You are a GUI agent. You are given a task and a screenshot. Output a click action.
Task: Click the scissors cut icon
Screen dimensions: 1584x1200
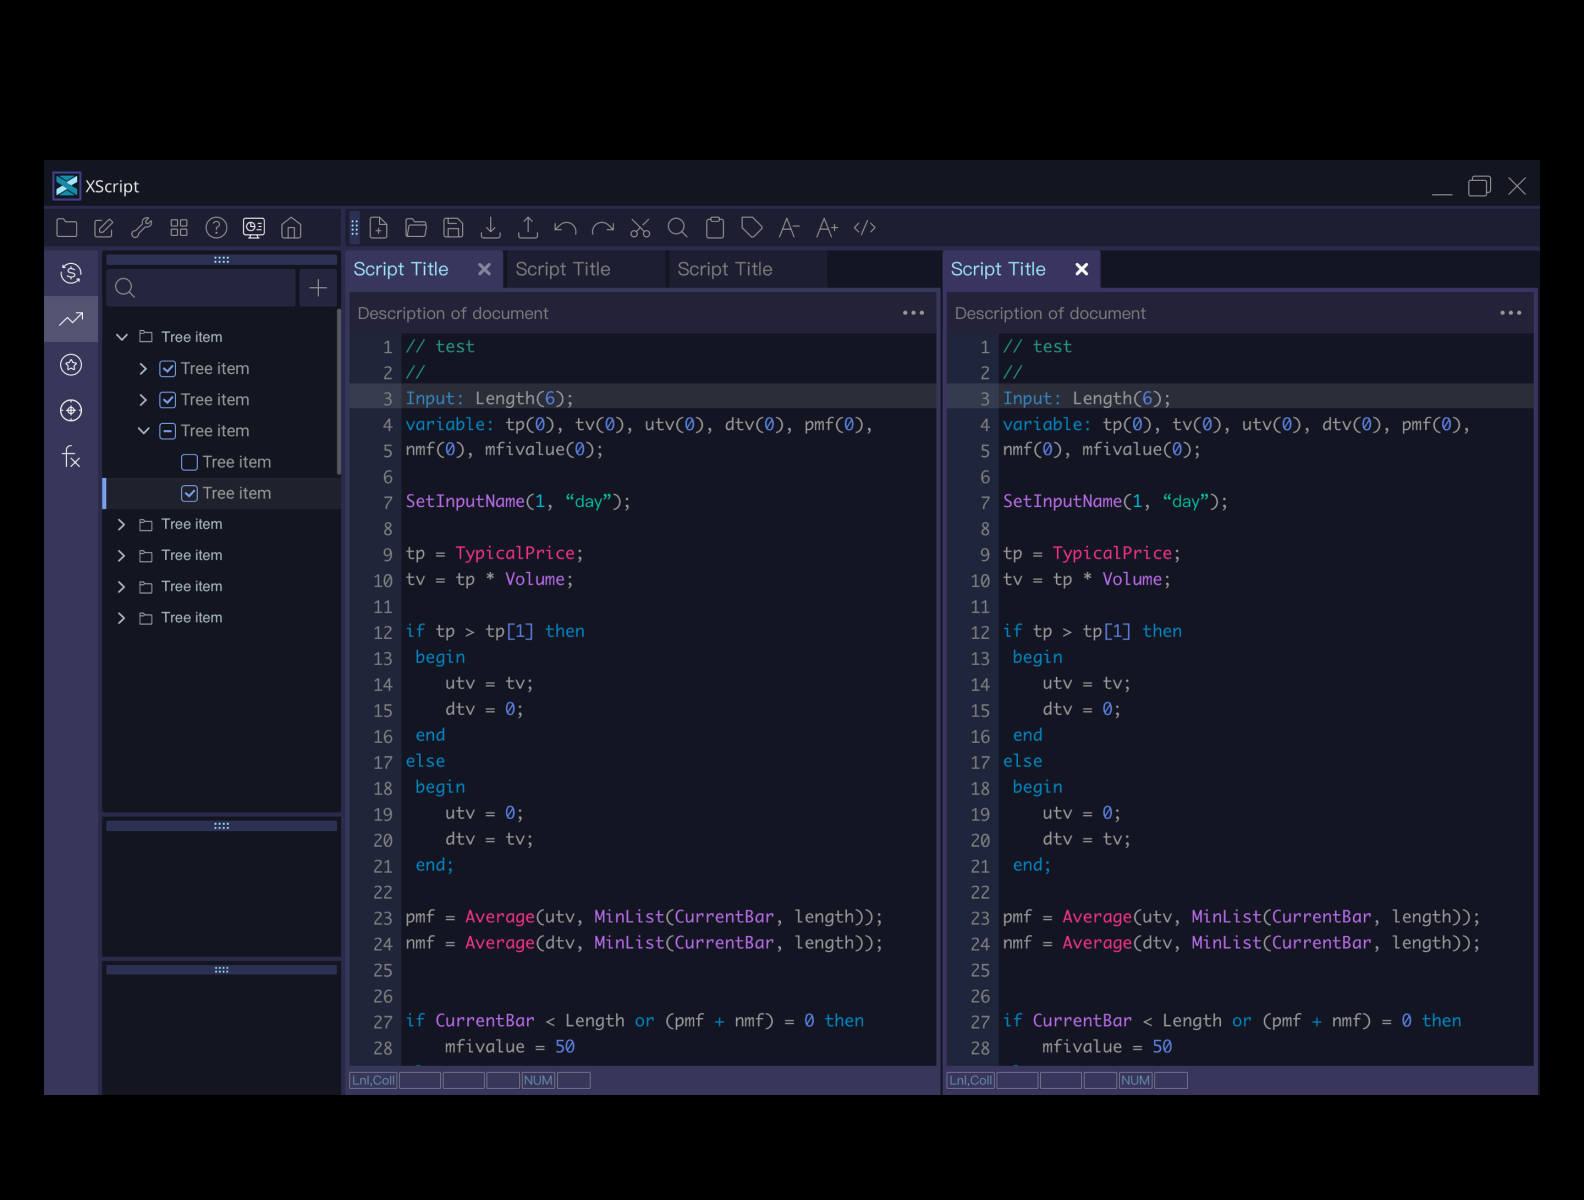pyautogui.click(x=640, y=228)
